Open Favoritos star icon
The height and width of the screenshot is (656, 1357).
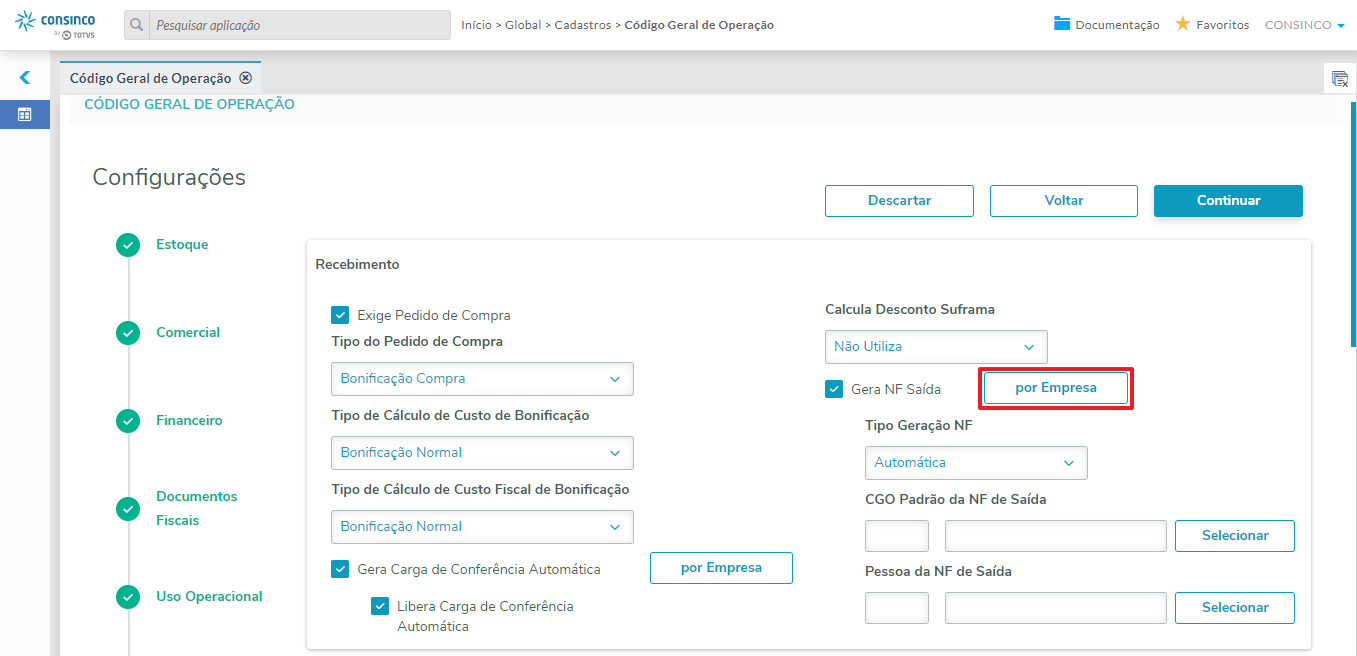pos(1182,24)
